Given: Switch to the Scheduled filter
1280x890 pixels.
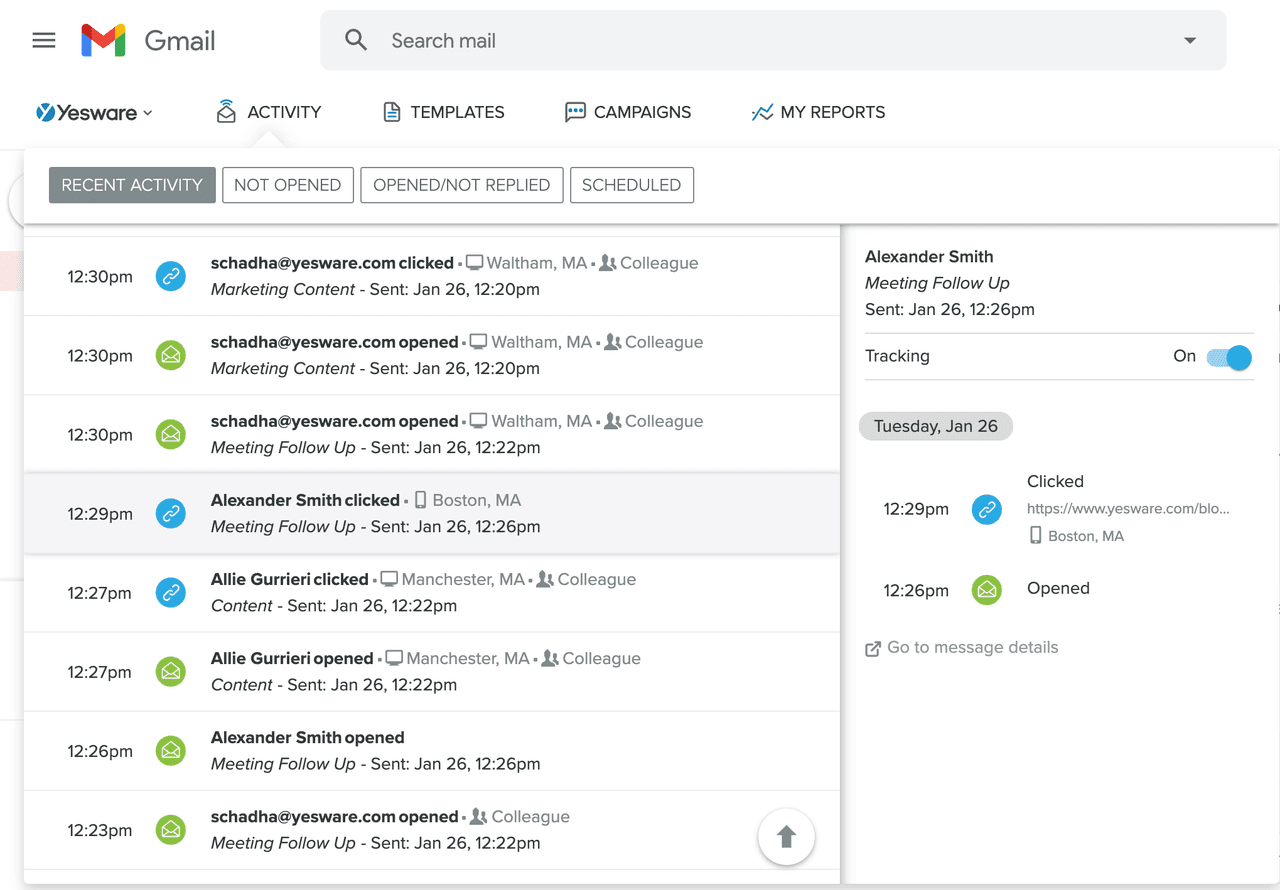Looking at the screenshot, I should pos(631,185).
